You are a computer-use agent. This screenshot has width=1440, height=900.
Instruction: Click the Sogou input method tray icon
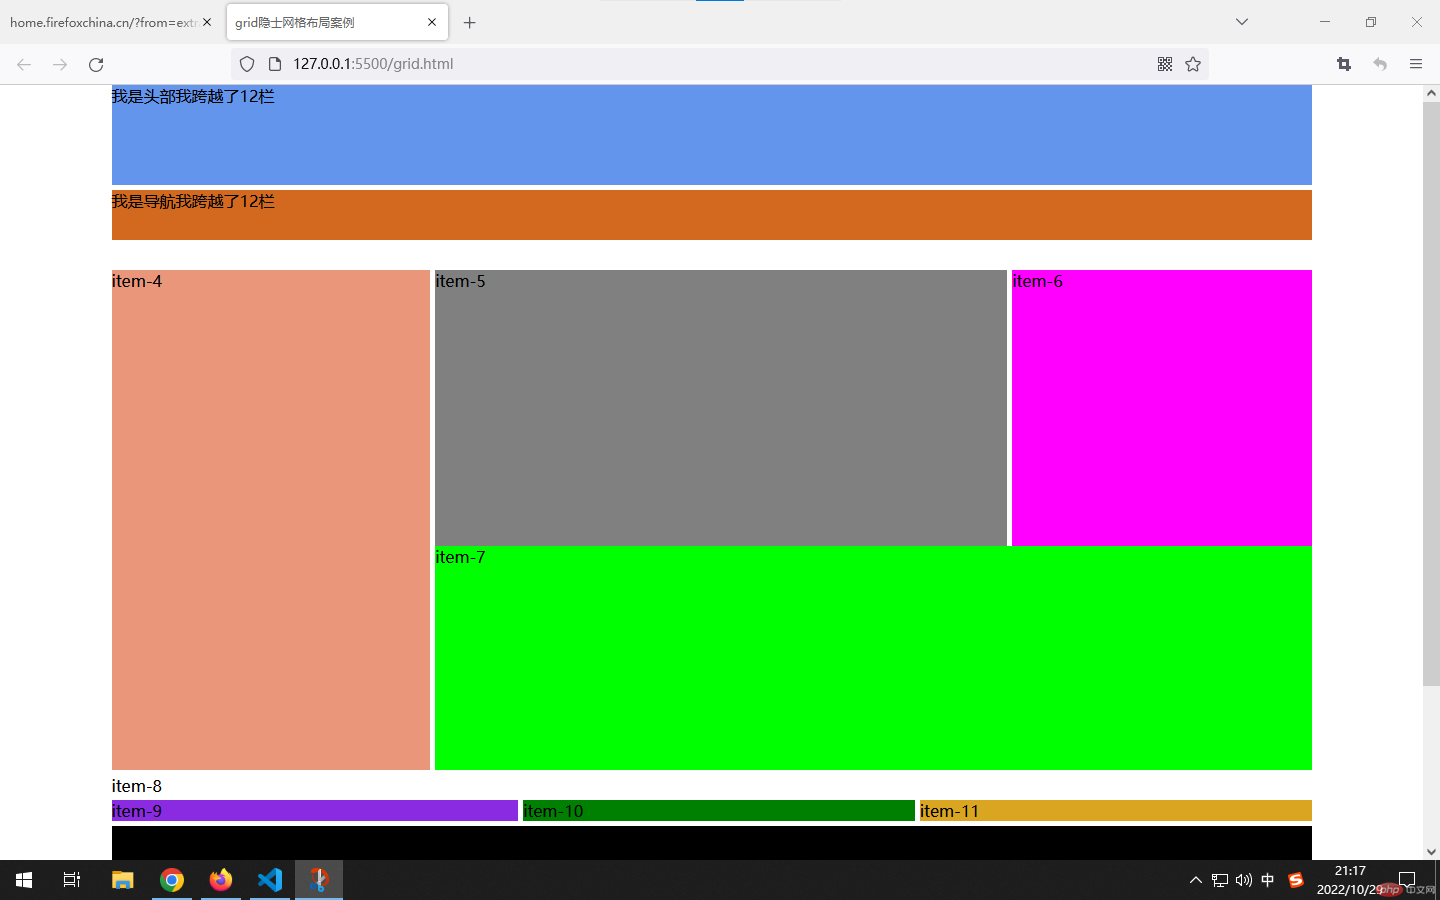tap(1296, 880)
